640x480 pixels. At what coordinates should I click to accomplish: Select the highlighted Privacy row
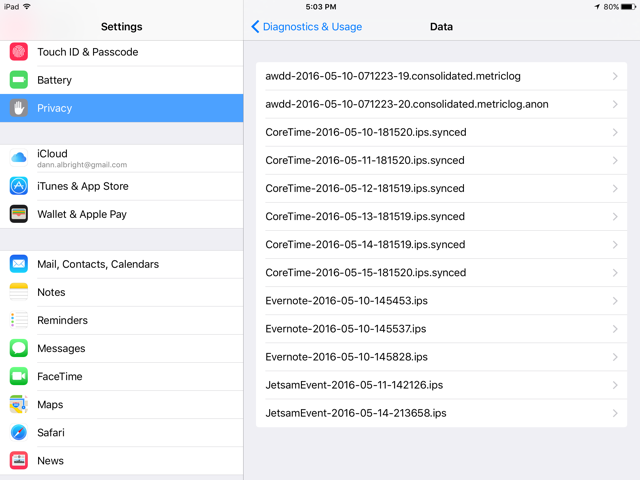coord(122,108)
